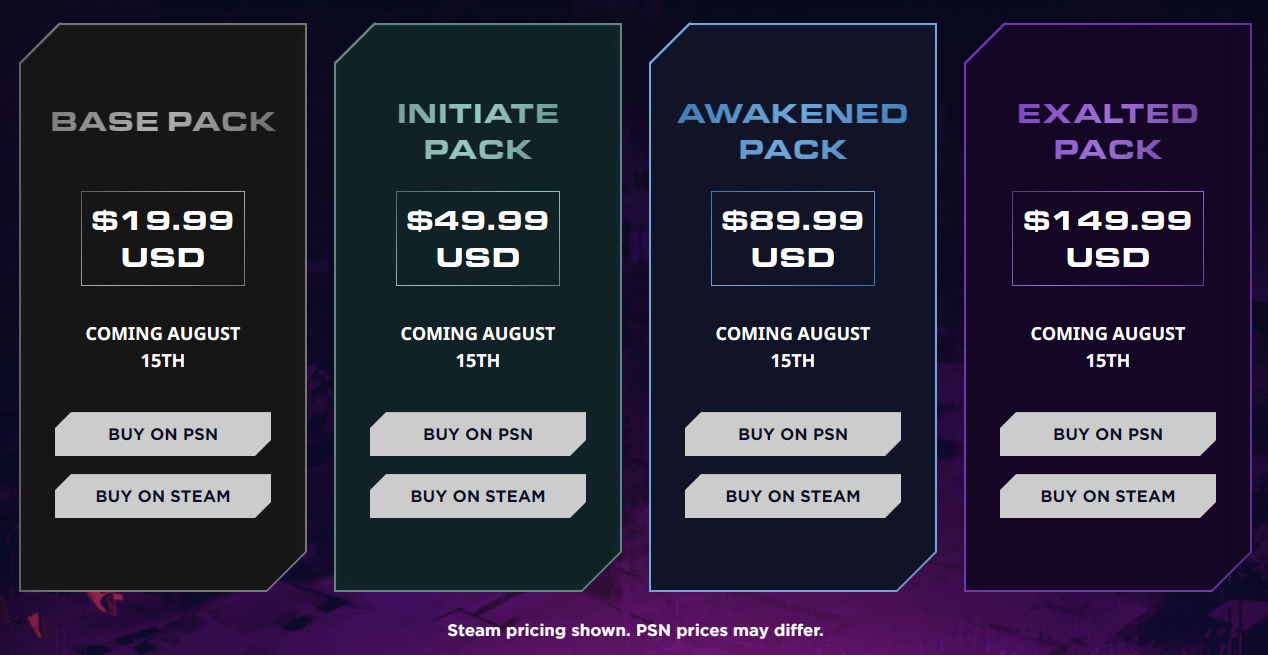This screenshot has width=1268, height=655.
Task: Click Buy on PSN for Base Pack
Action: [x=163, y=434]
